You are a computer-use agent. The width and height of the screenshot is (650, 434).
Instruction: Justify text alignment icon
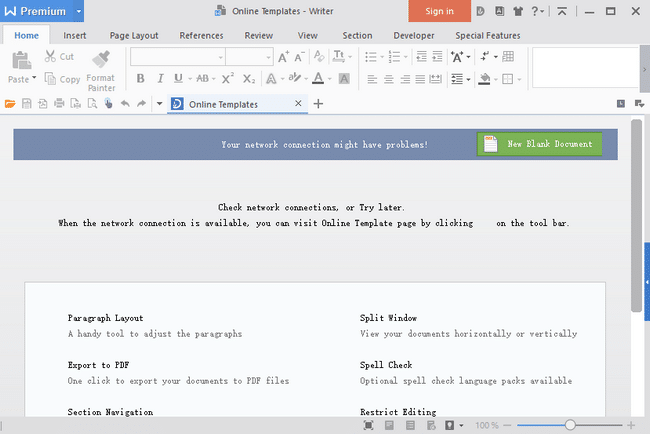(x=420, y=79)
